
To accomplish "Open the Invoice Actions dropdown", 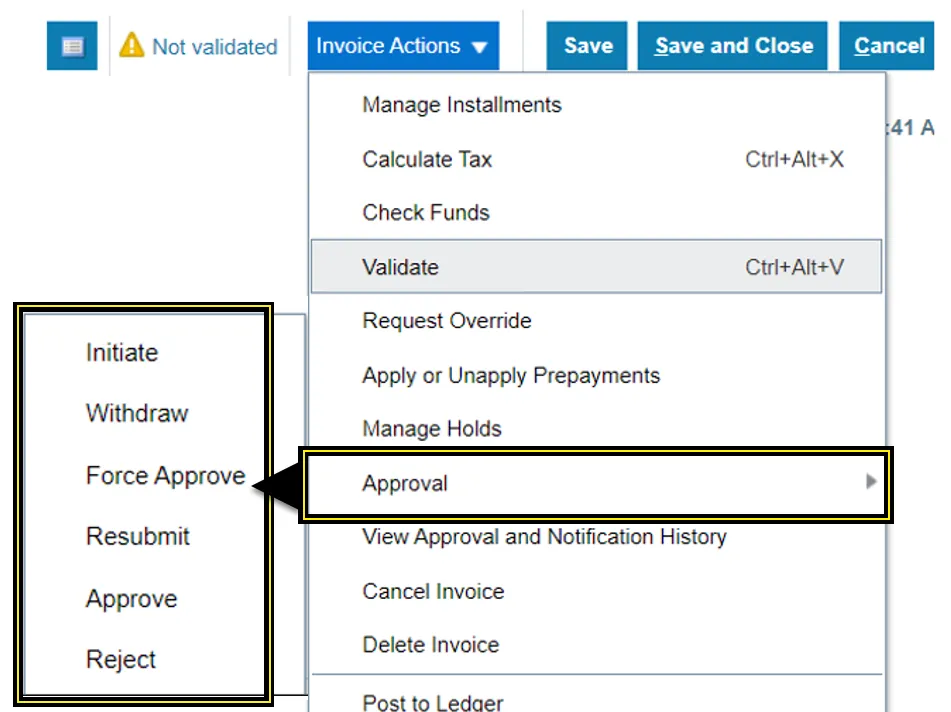I will [402, 46].
